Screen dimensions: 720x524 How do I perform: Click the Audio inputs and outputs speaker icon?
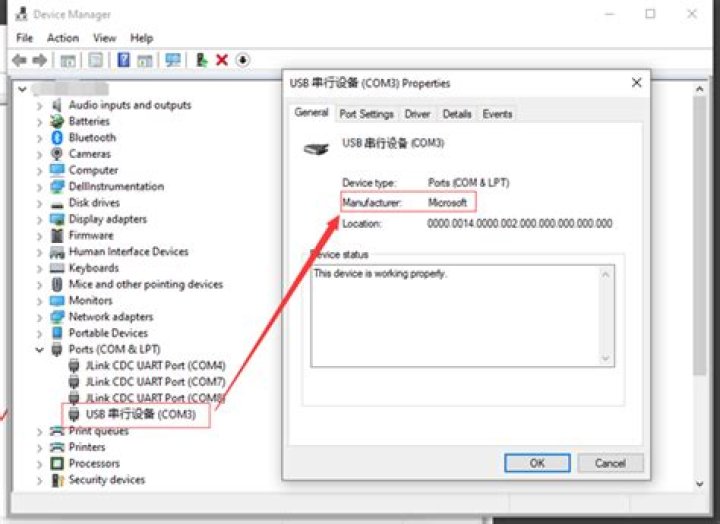(57, 105)
